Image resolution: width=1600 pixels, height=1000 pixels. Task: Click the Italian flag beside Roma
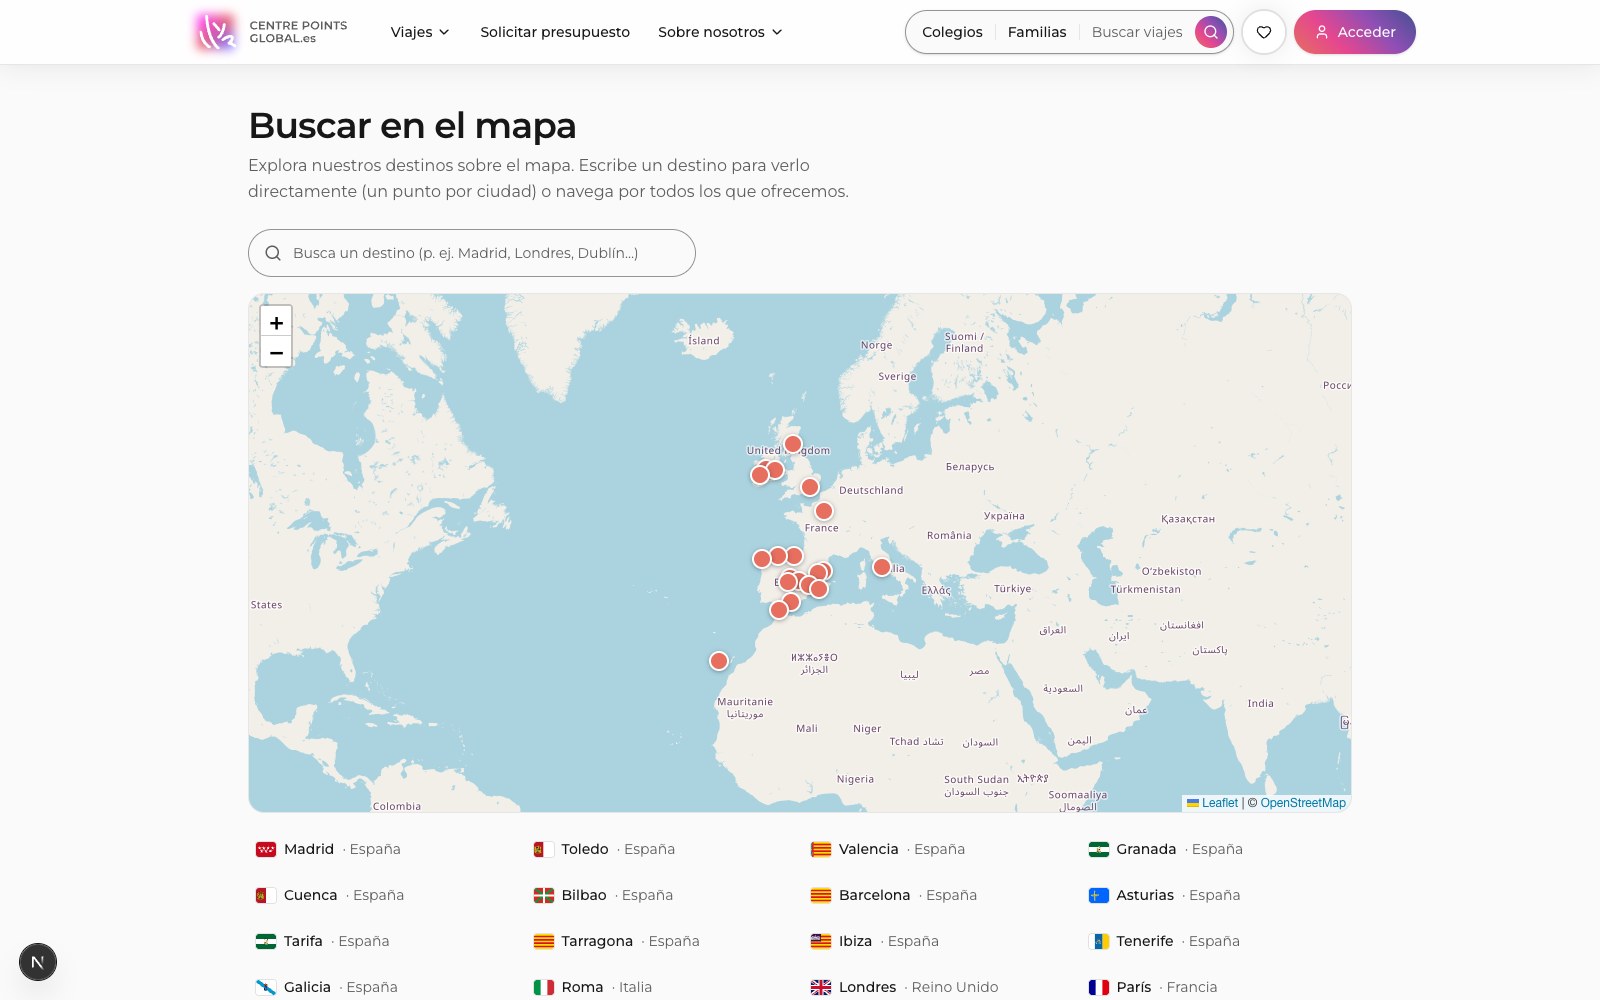(x=544, y=987)
